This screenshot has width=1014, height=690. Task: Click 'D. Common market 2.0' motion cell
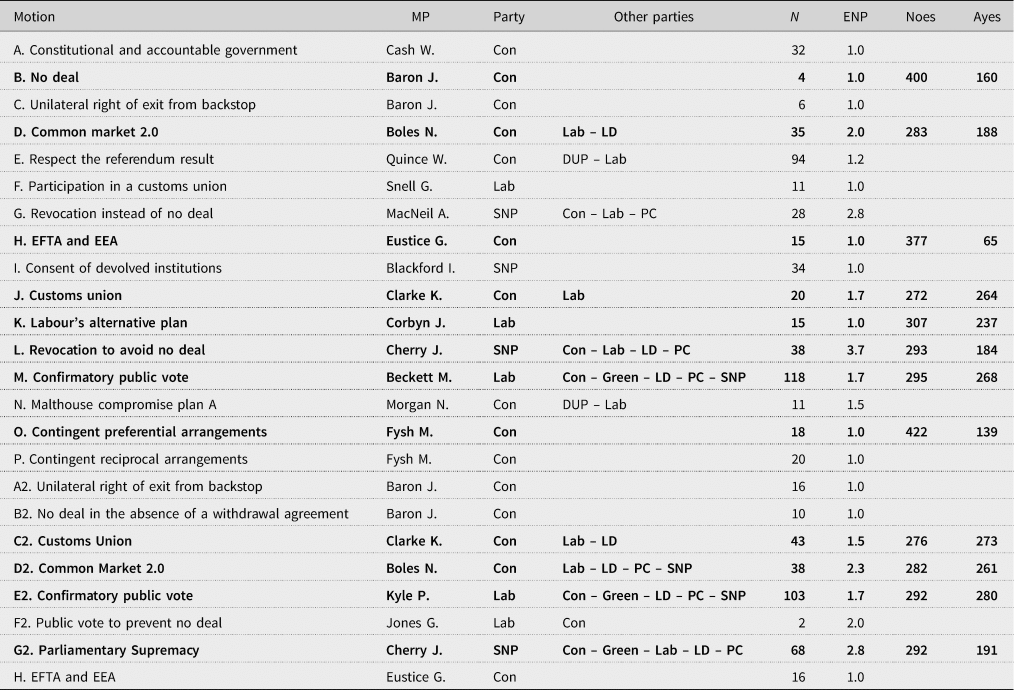click(x=87, y=132)
